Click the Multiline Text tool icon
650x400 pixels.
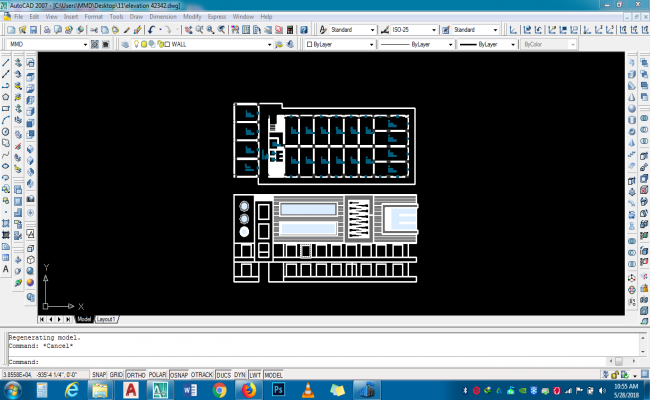tap(6, 269)
